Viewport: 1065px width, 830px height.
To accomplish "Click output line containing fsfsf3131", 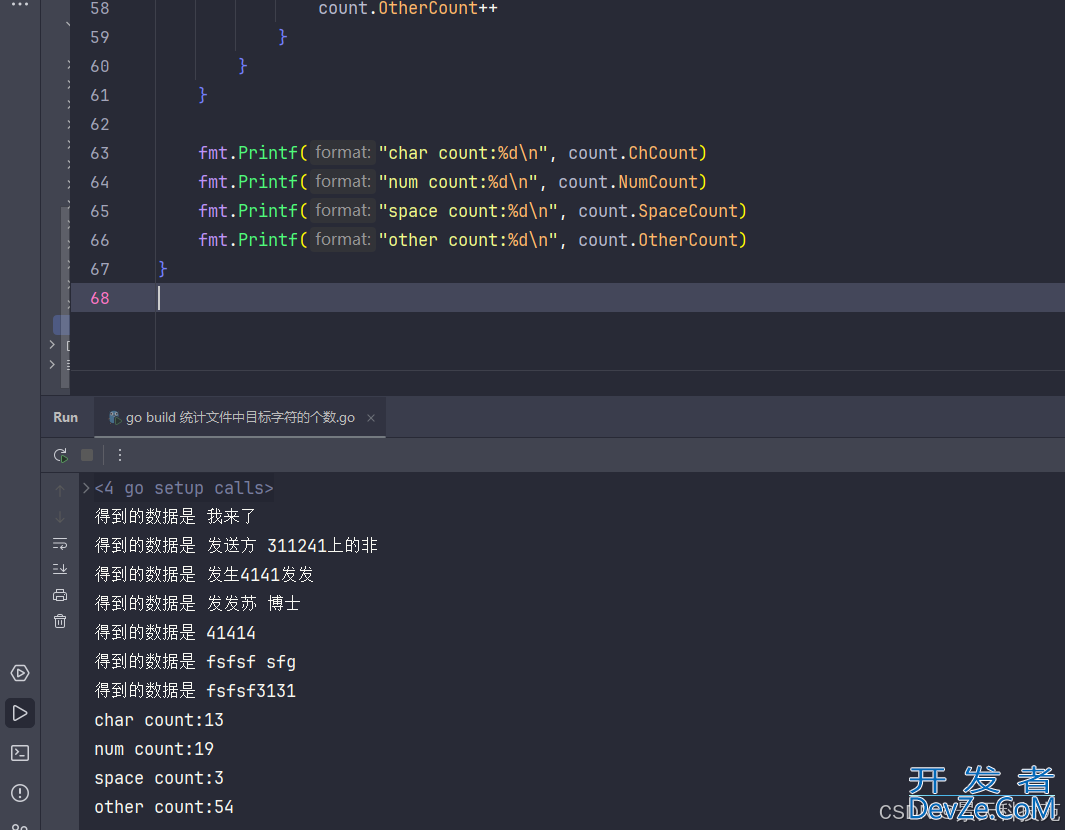I will coord(195,691).
